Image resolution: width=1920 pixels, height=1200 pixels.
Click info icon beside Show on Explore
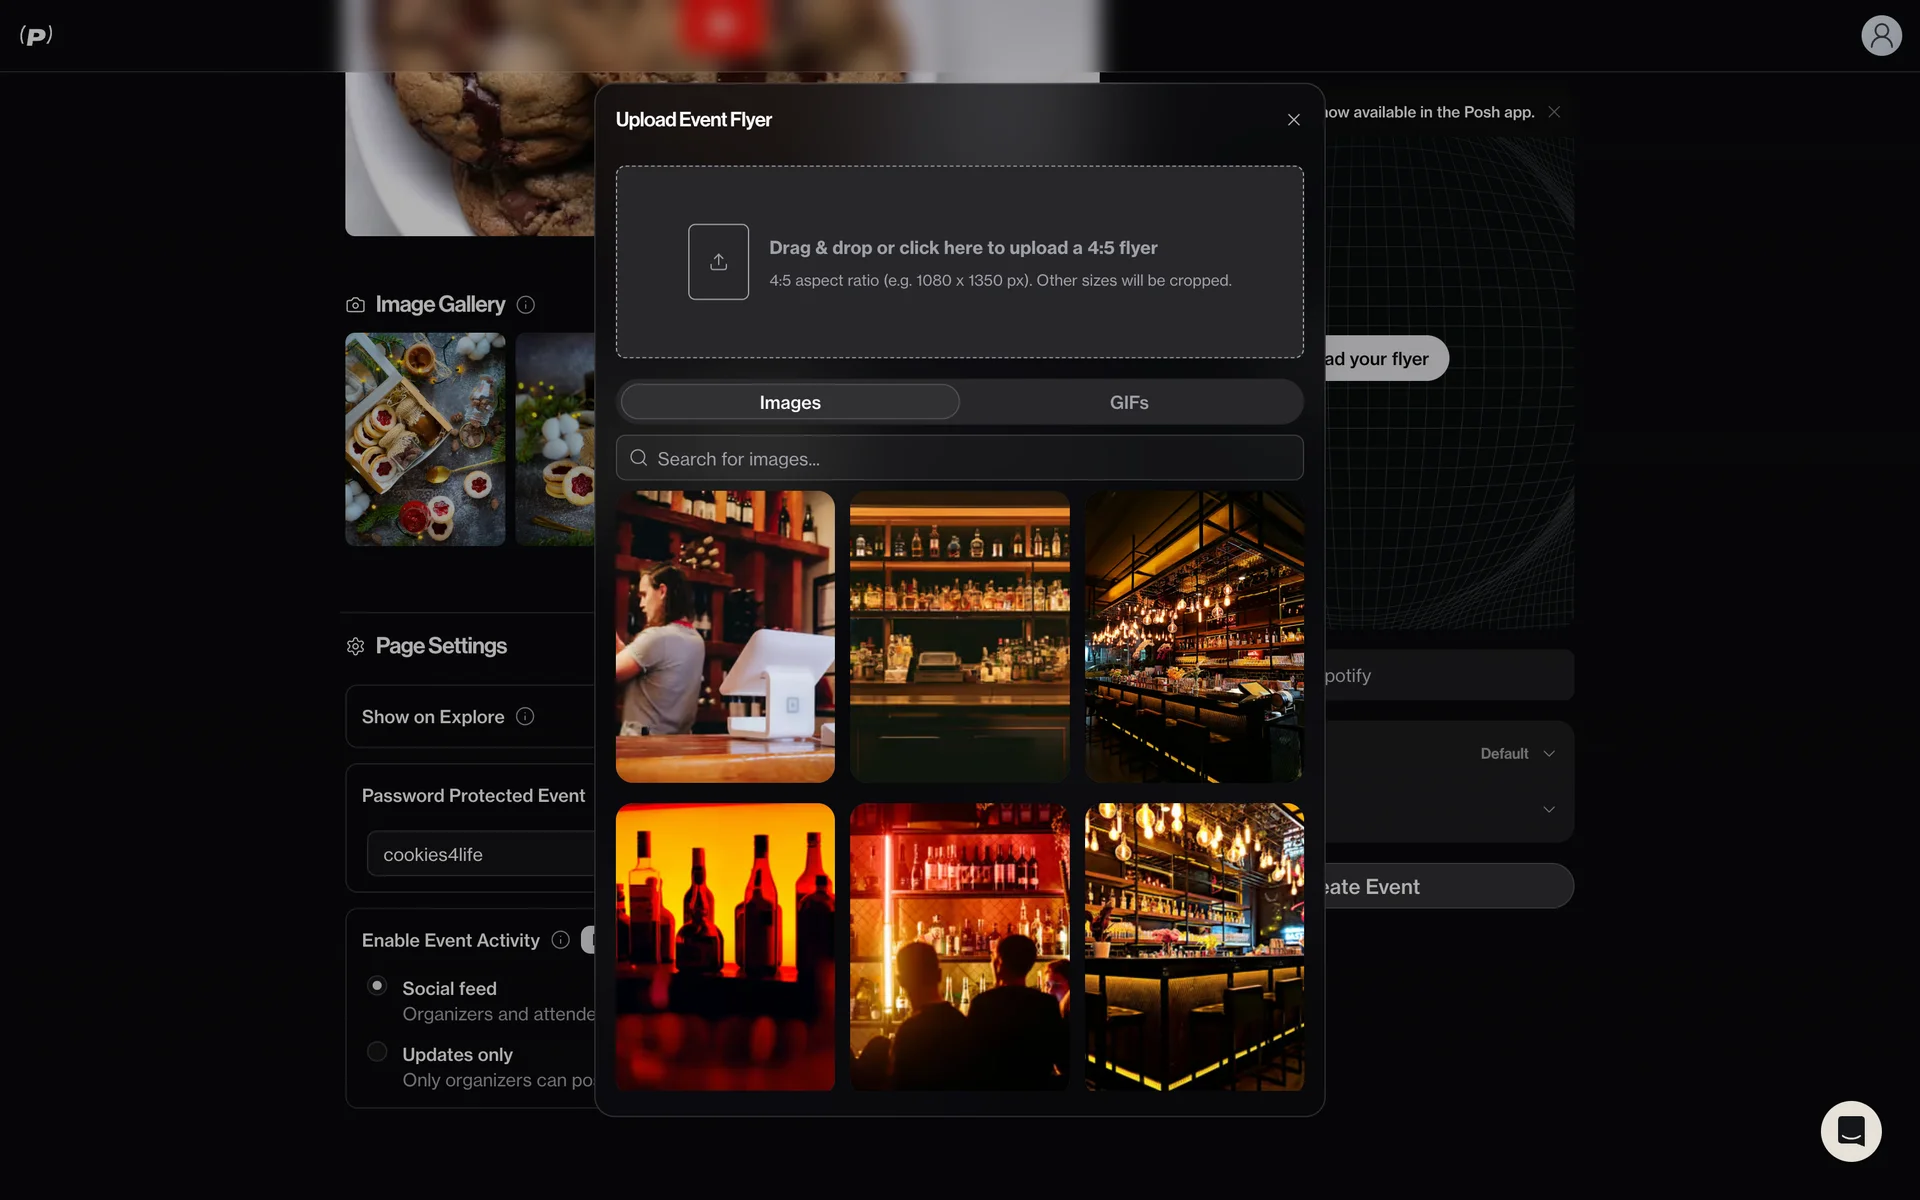tap(525, 716)
